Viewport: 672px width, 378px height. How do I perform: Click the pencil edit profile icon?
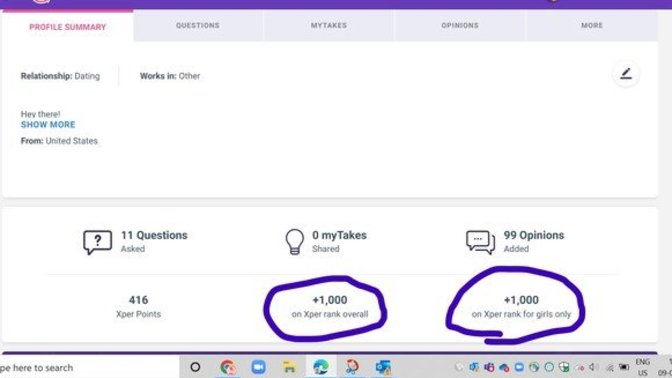(626, 74)
